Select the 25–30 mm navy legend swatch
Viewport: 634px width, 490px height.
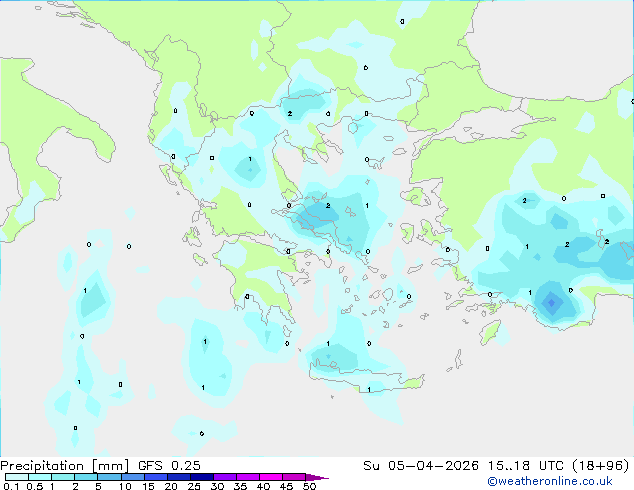[202, 477]
